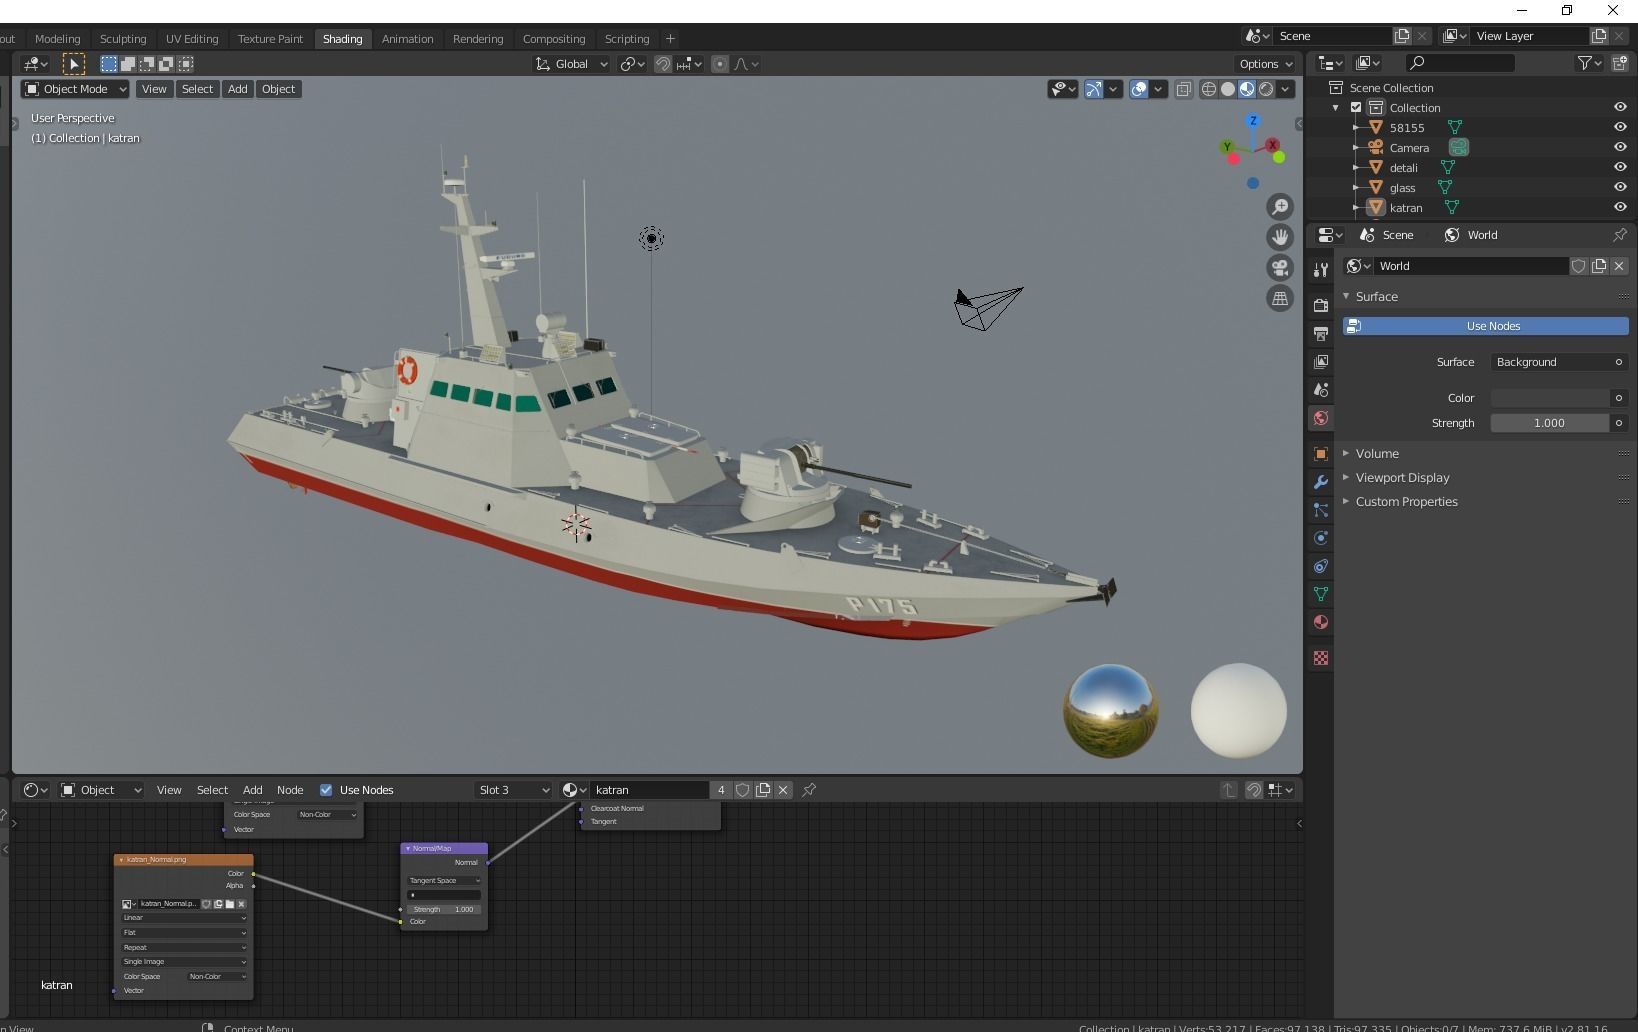Select the tweak/select box tool icon
Image resolution: width=1638 pixels, height=1032 pixels.
(x=74, y=64)
